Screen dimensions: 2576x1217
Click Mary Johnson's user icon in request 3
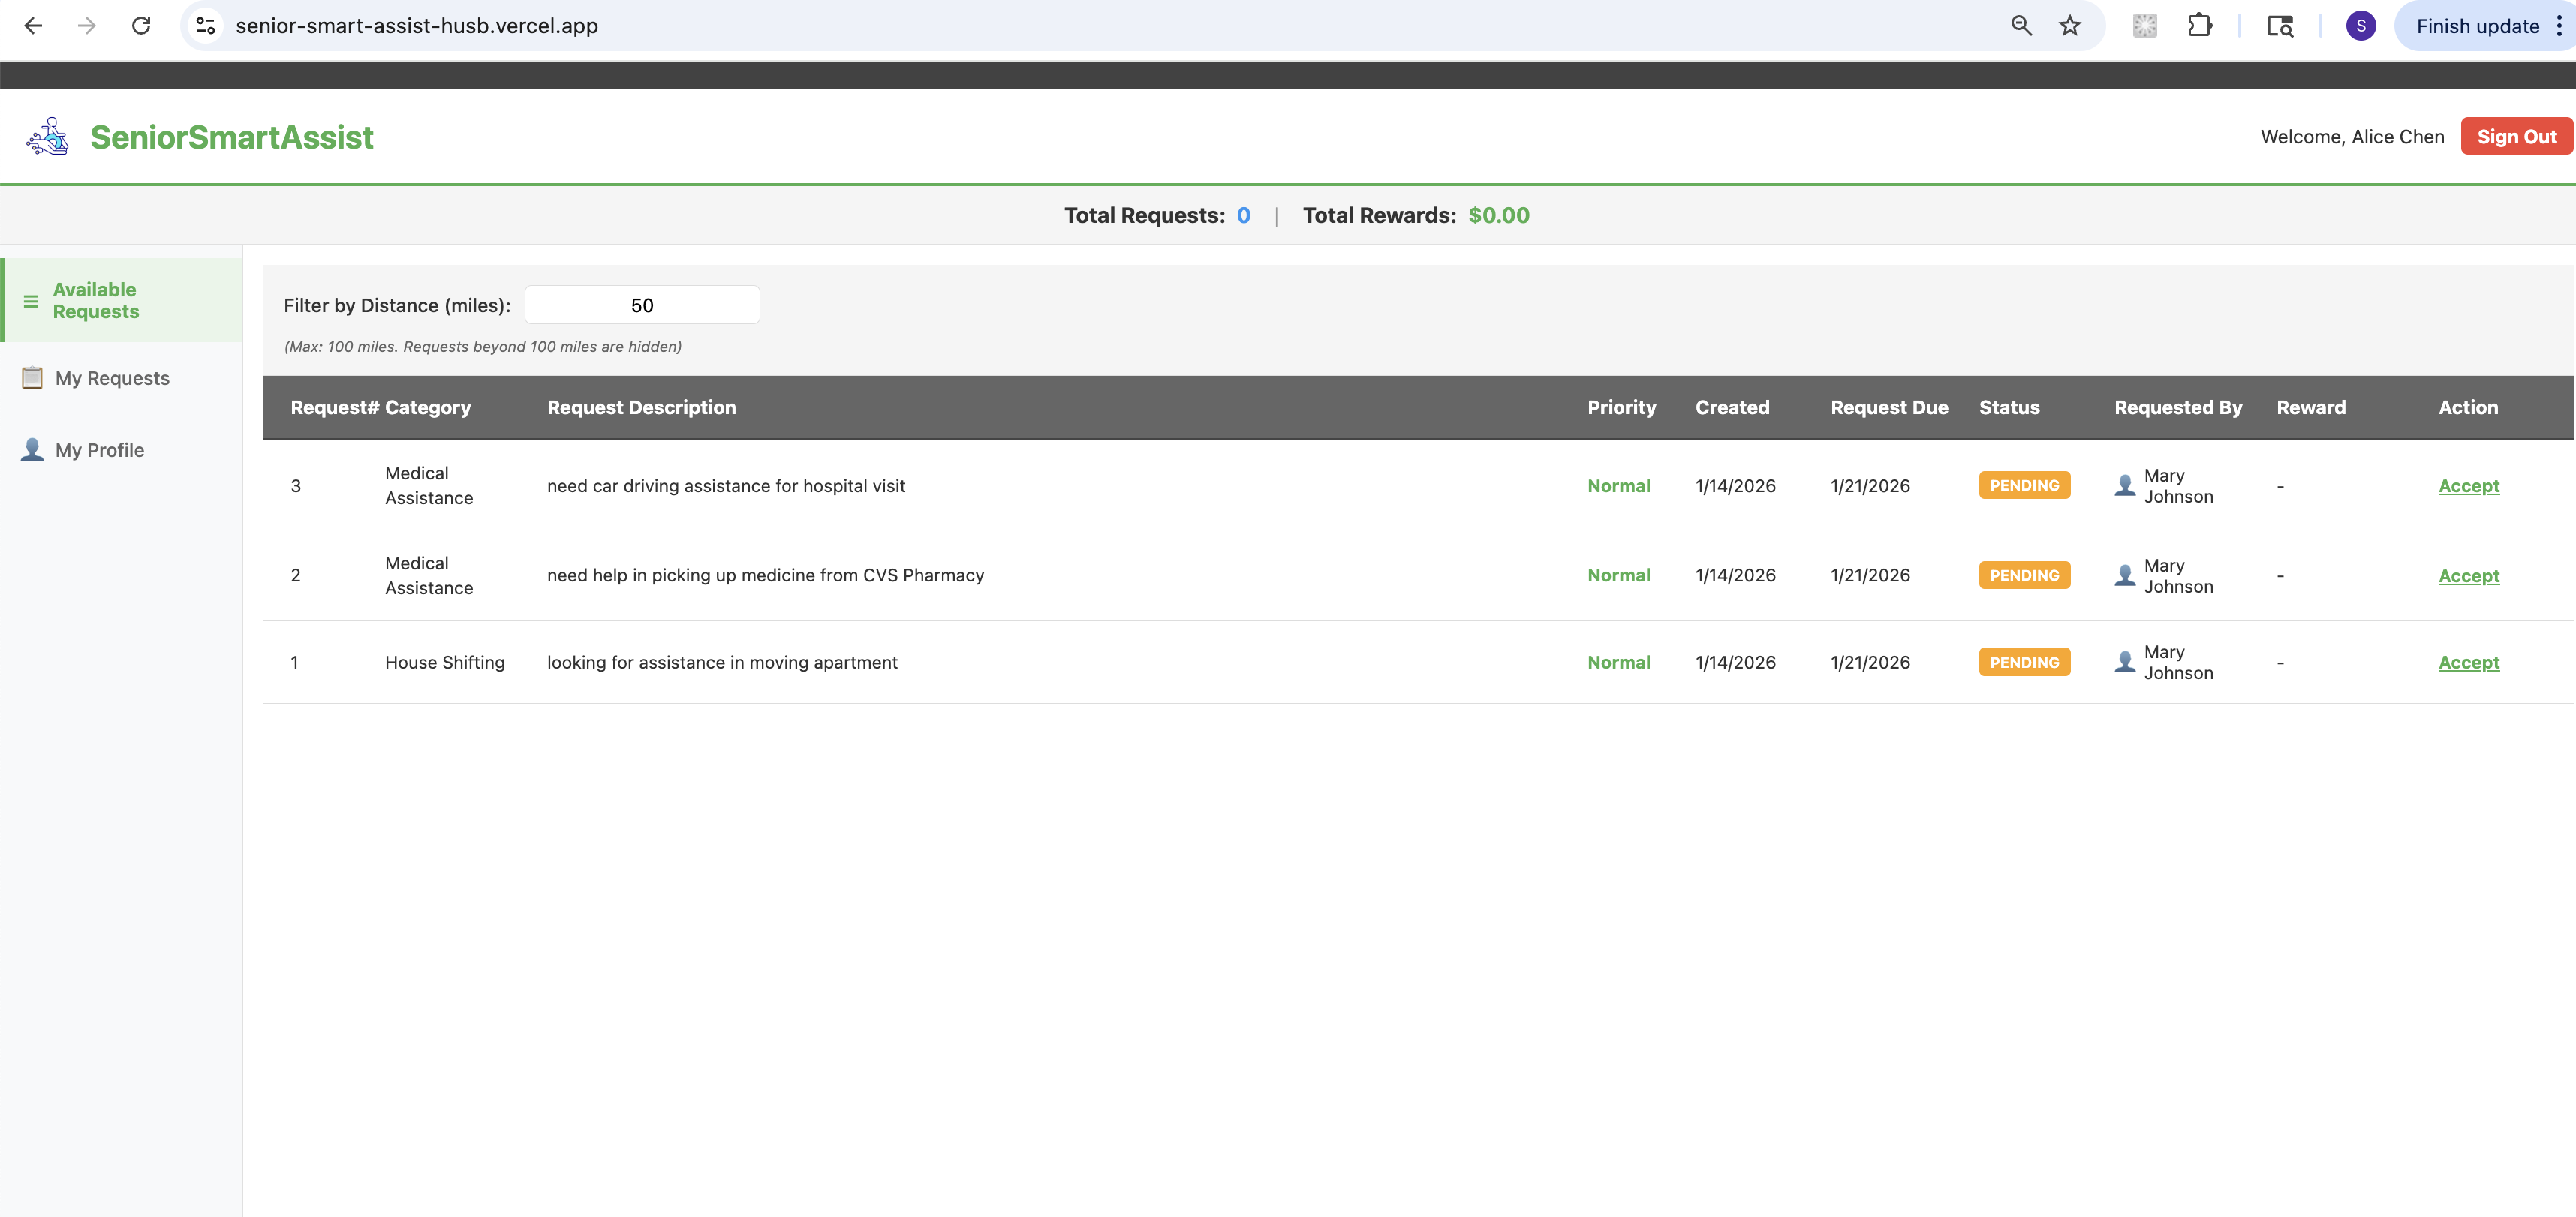coord(2125,486)
